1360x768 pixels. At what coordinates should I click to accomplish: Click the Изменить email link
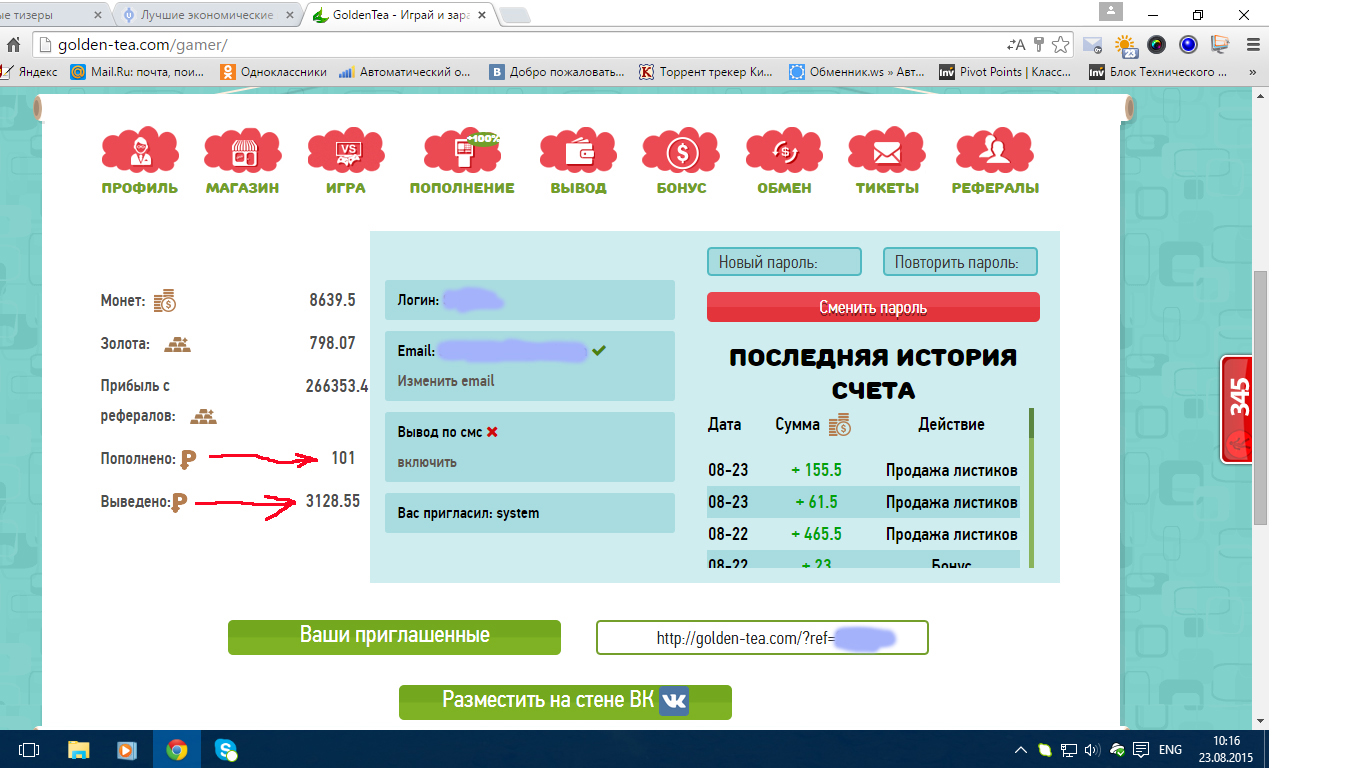click(x=446, y=381)
